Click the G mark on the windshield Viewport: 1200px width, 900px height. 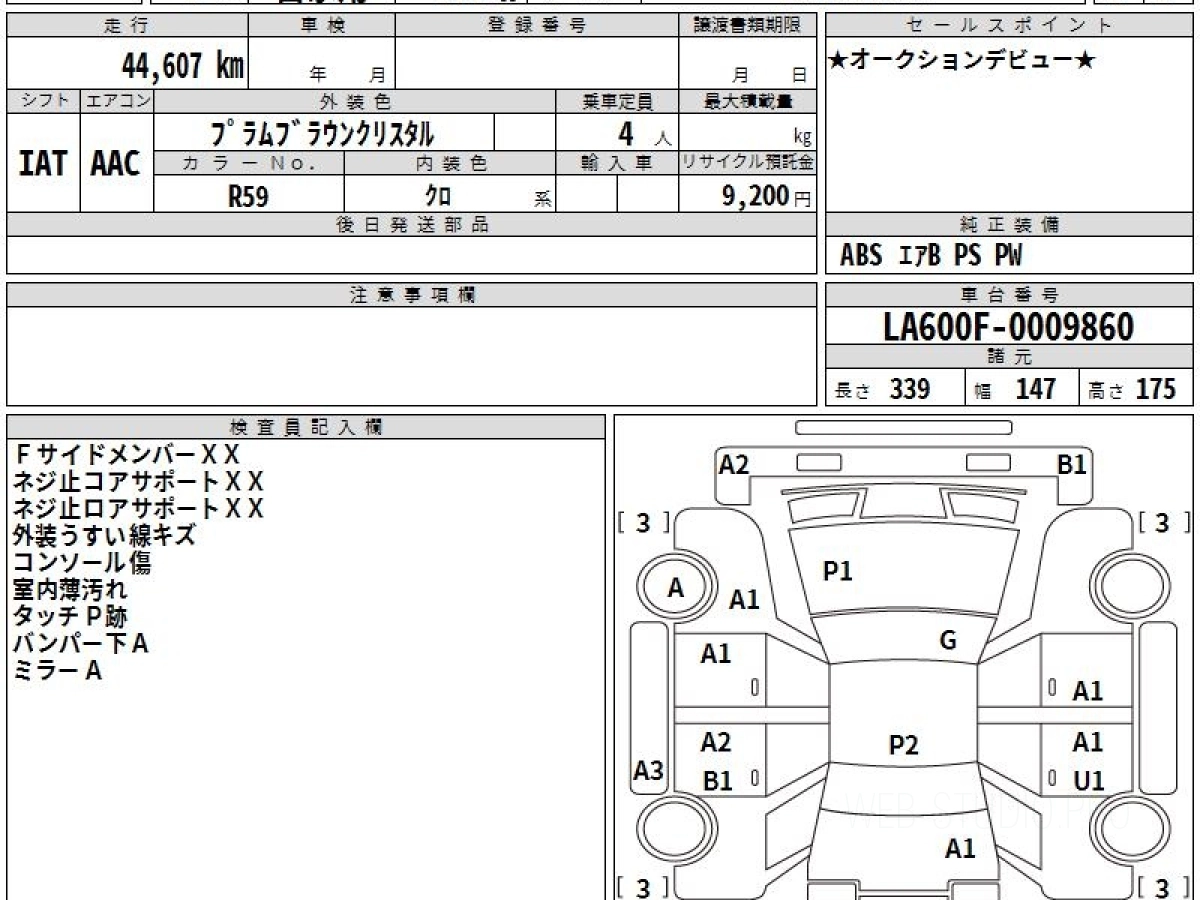point(948,641)
